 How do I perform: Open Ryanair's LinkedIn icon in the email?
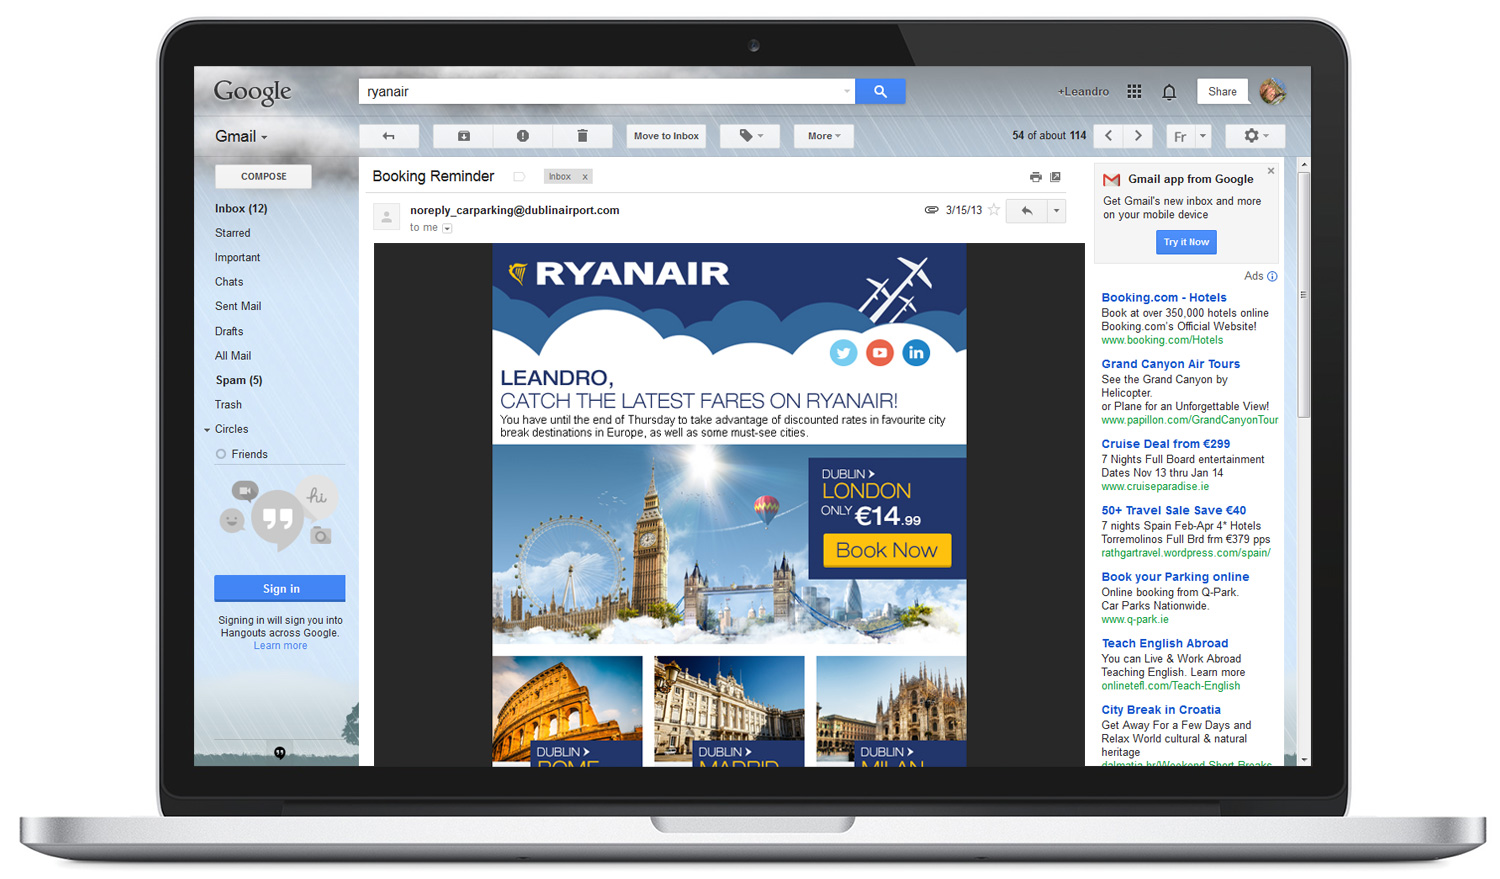point(916,353)
